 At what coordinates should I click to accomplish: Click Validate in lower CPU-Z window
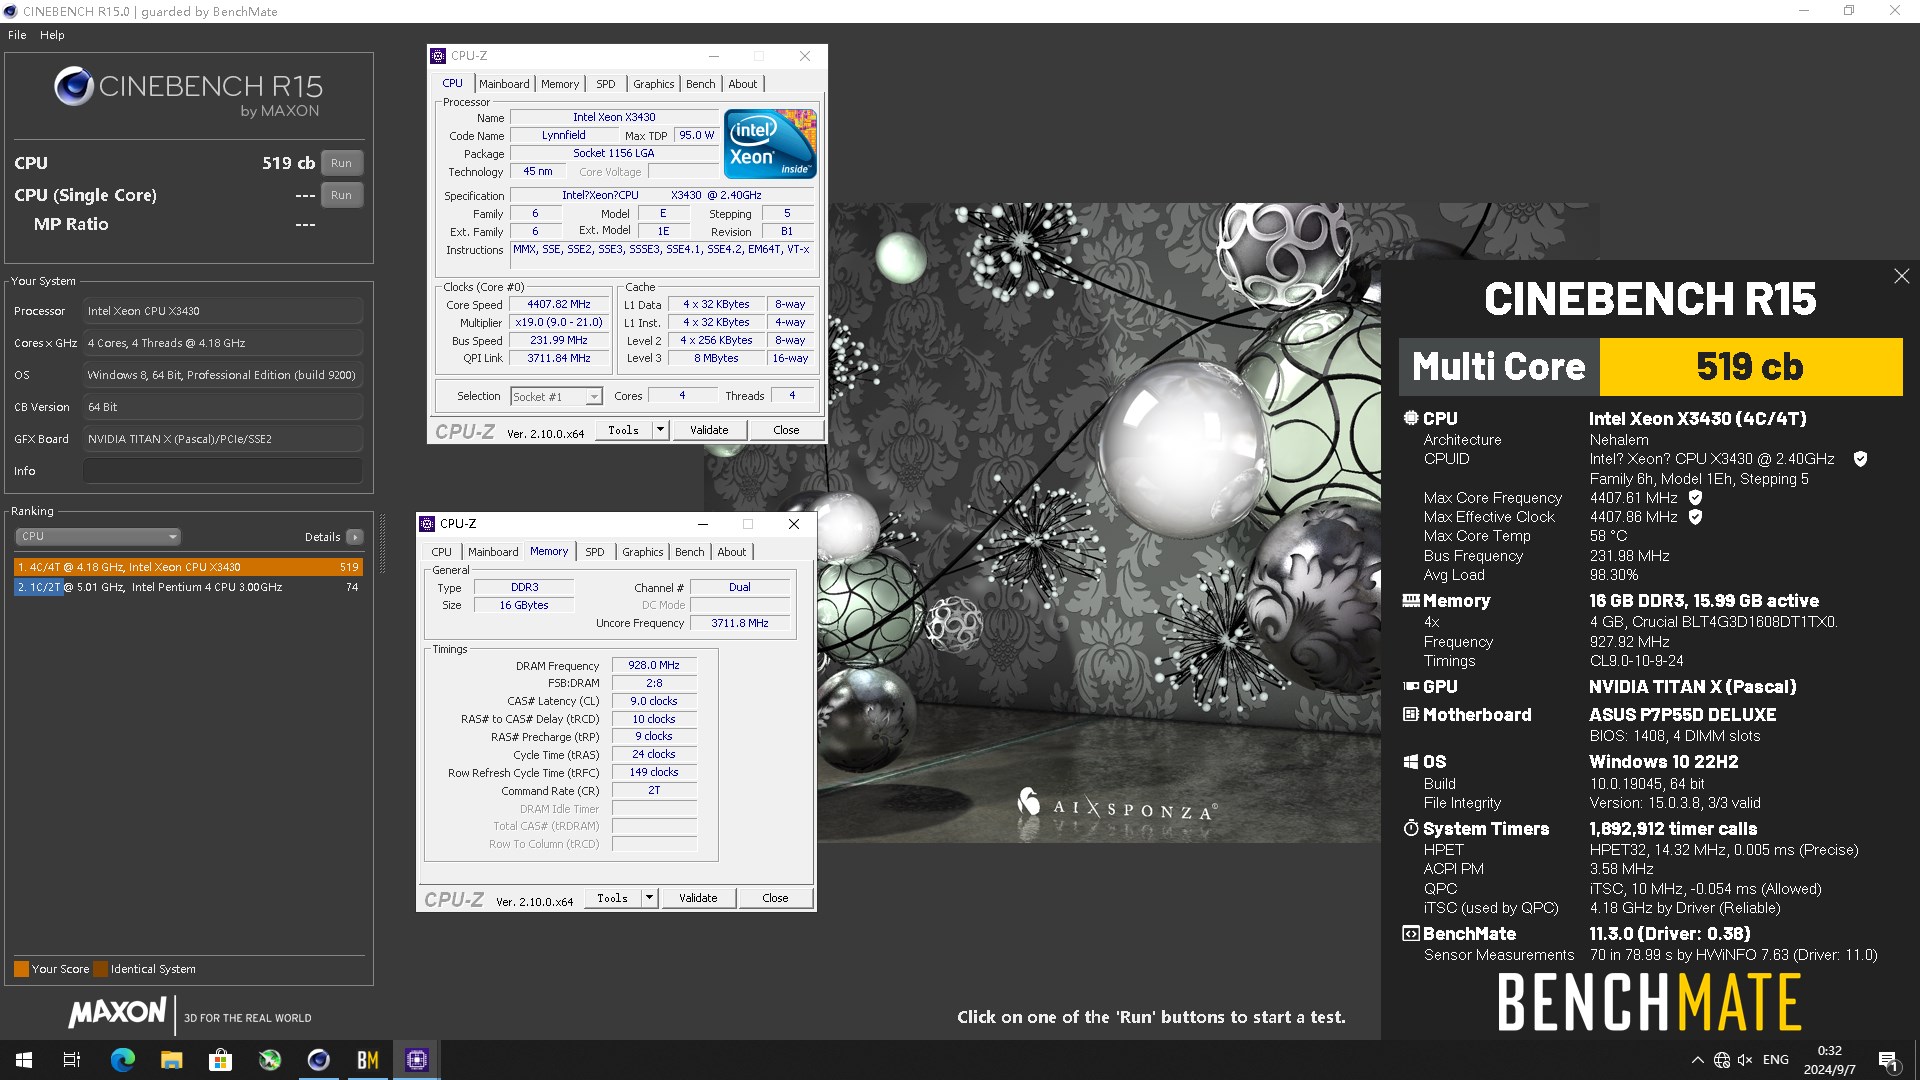(698, 898)
